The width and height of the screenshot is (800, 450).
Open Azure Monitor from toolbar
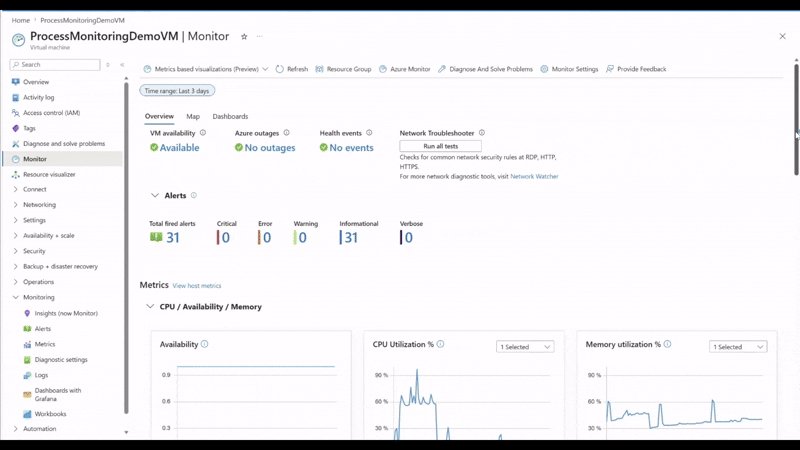pyautogui.click(x=405, y=69)
